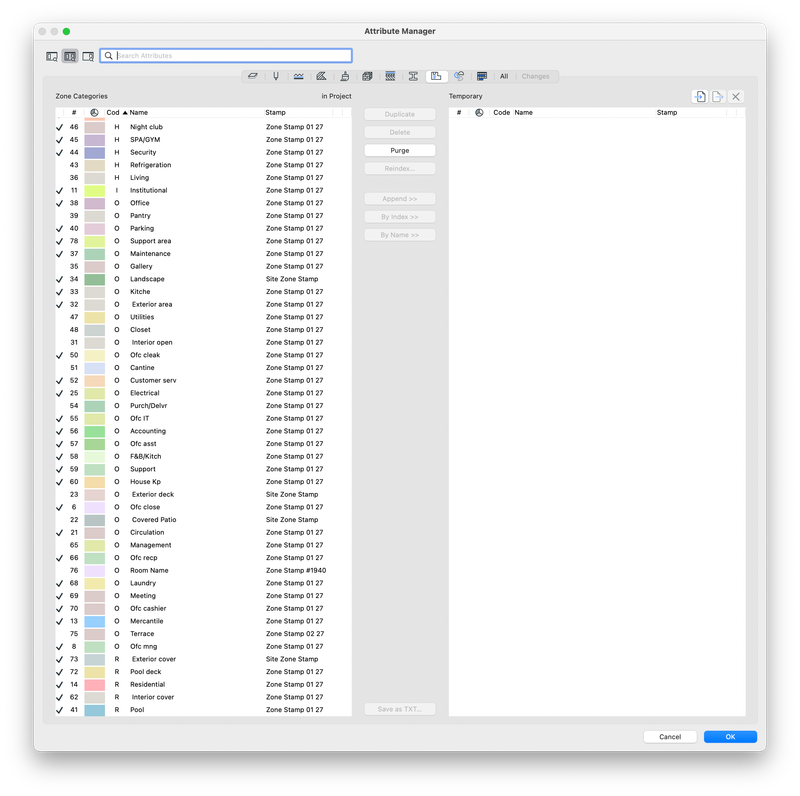
Task: Open the Surfaces attribute tab
Action: pyautogui.click(x=344, y=77)
